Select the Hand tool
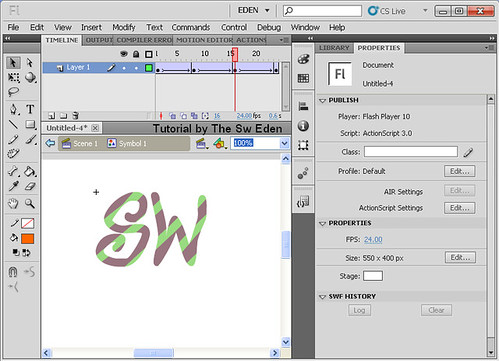The width and height of the screenshot is (499, 361). [13, 203]
